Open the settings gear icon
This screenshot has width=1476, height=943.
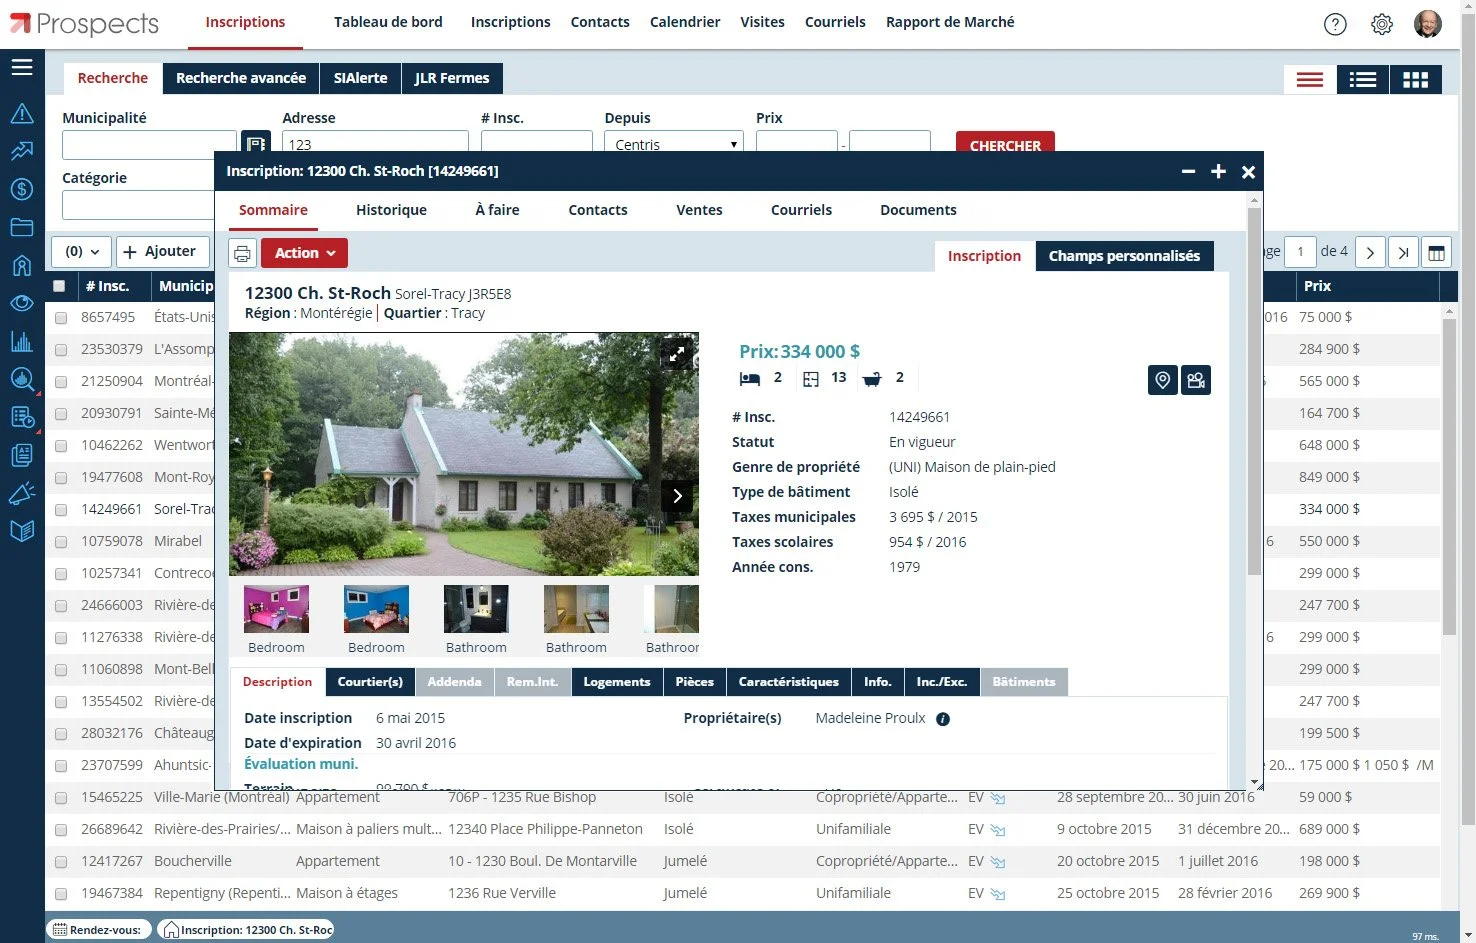(x=1382, y=24)
